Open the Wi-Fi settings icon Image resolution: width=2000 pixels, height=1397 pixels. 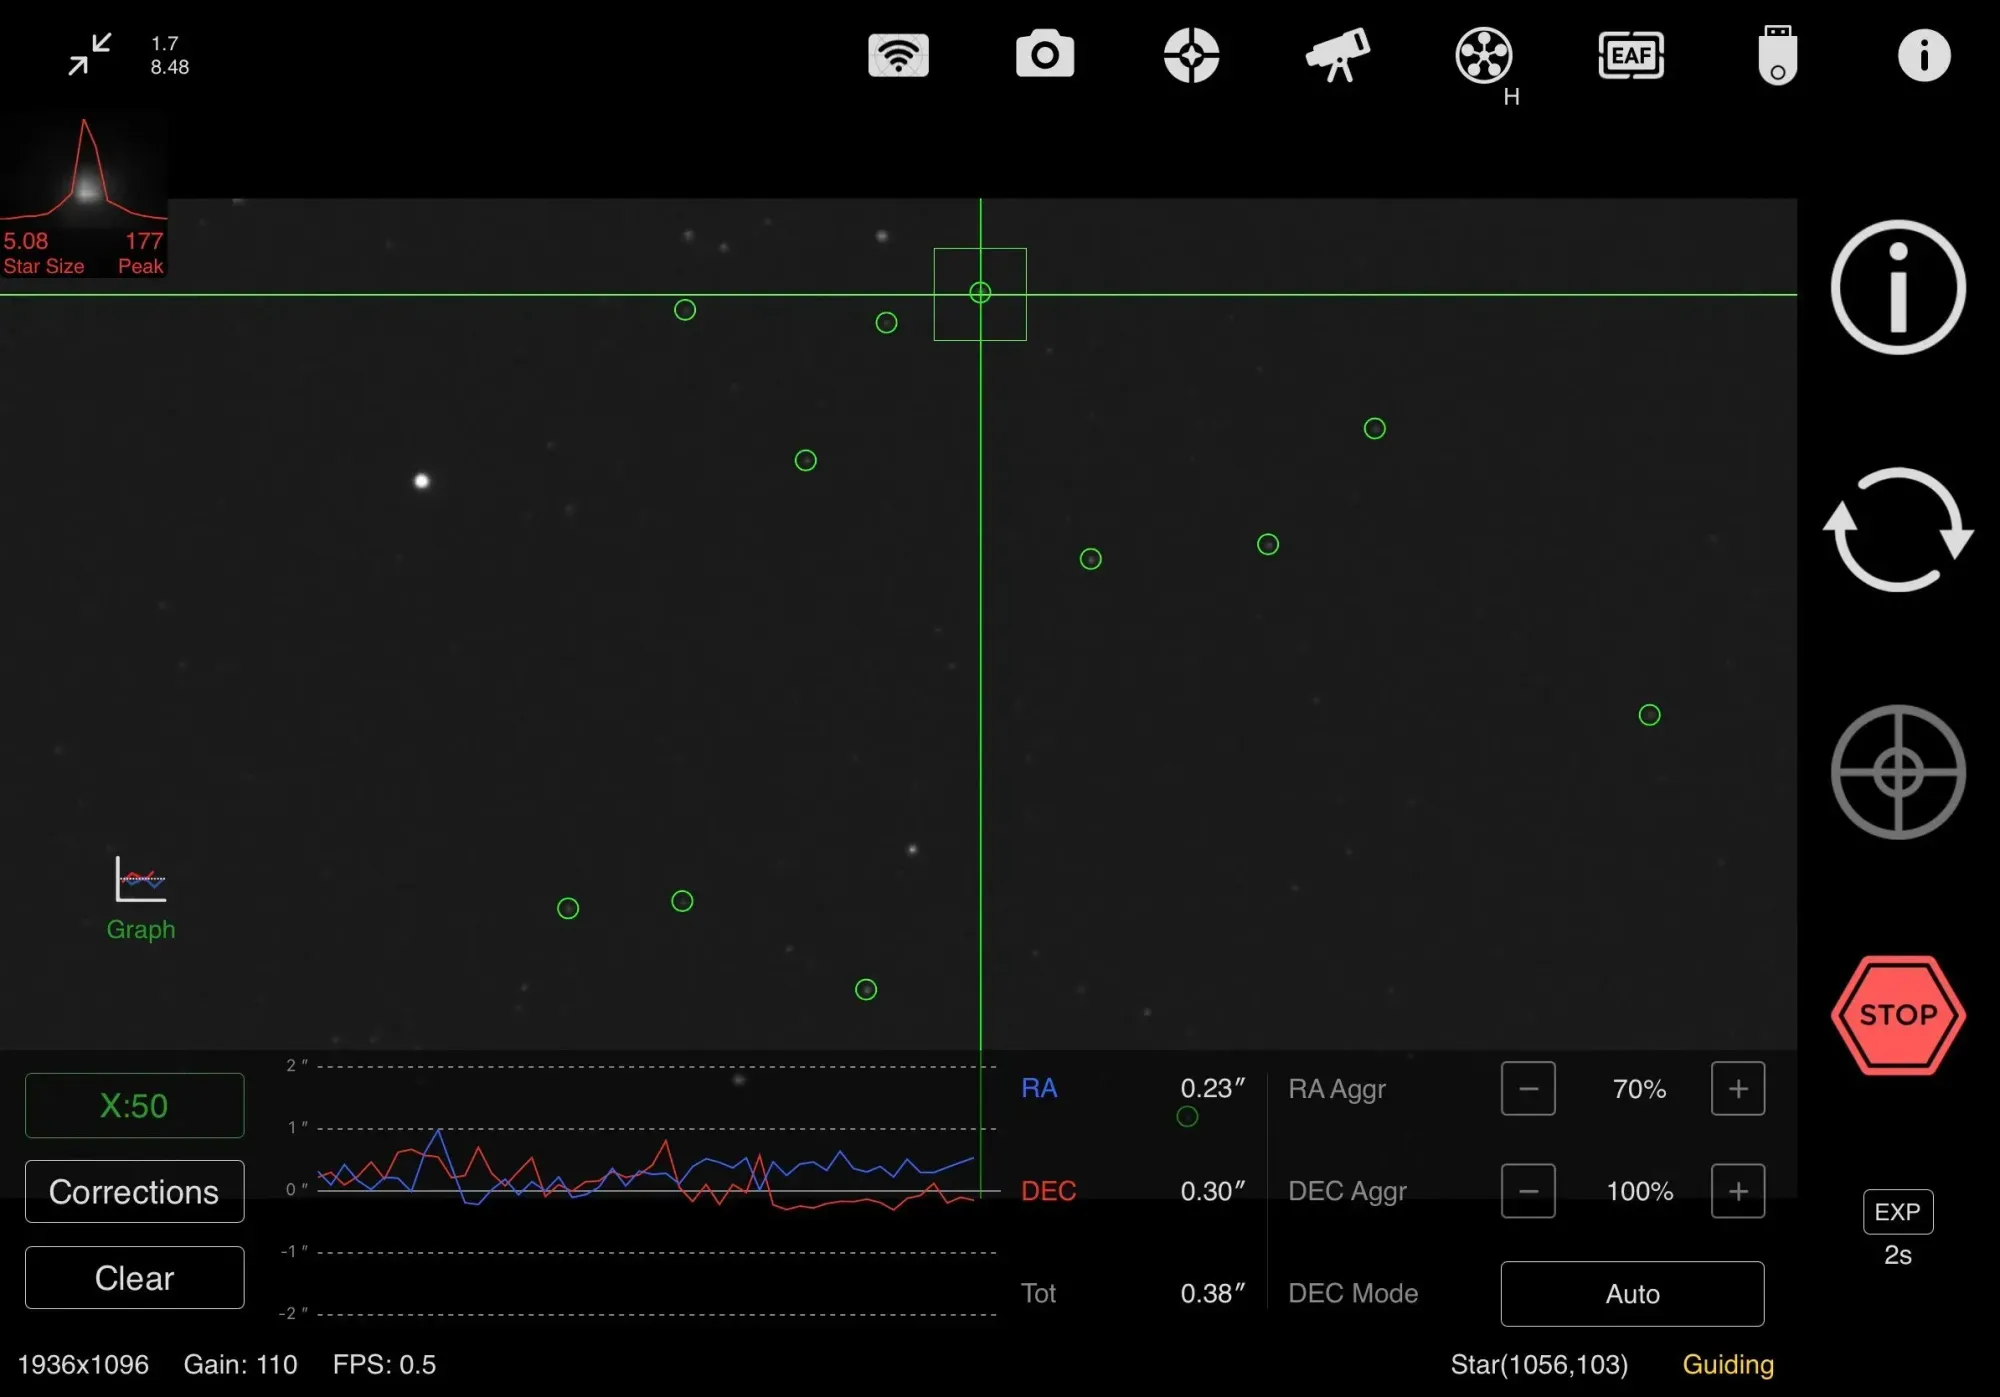click(898, 55)
